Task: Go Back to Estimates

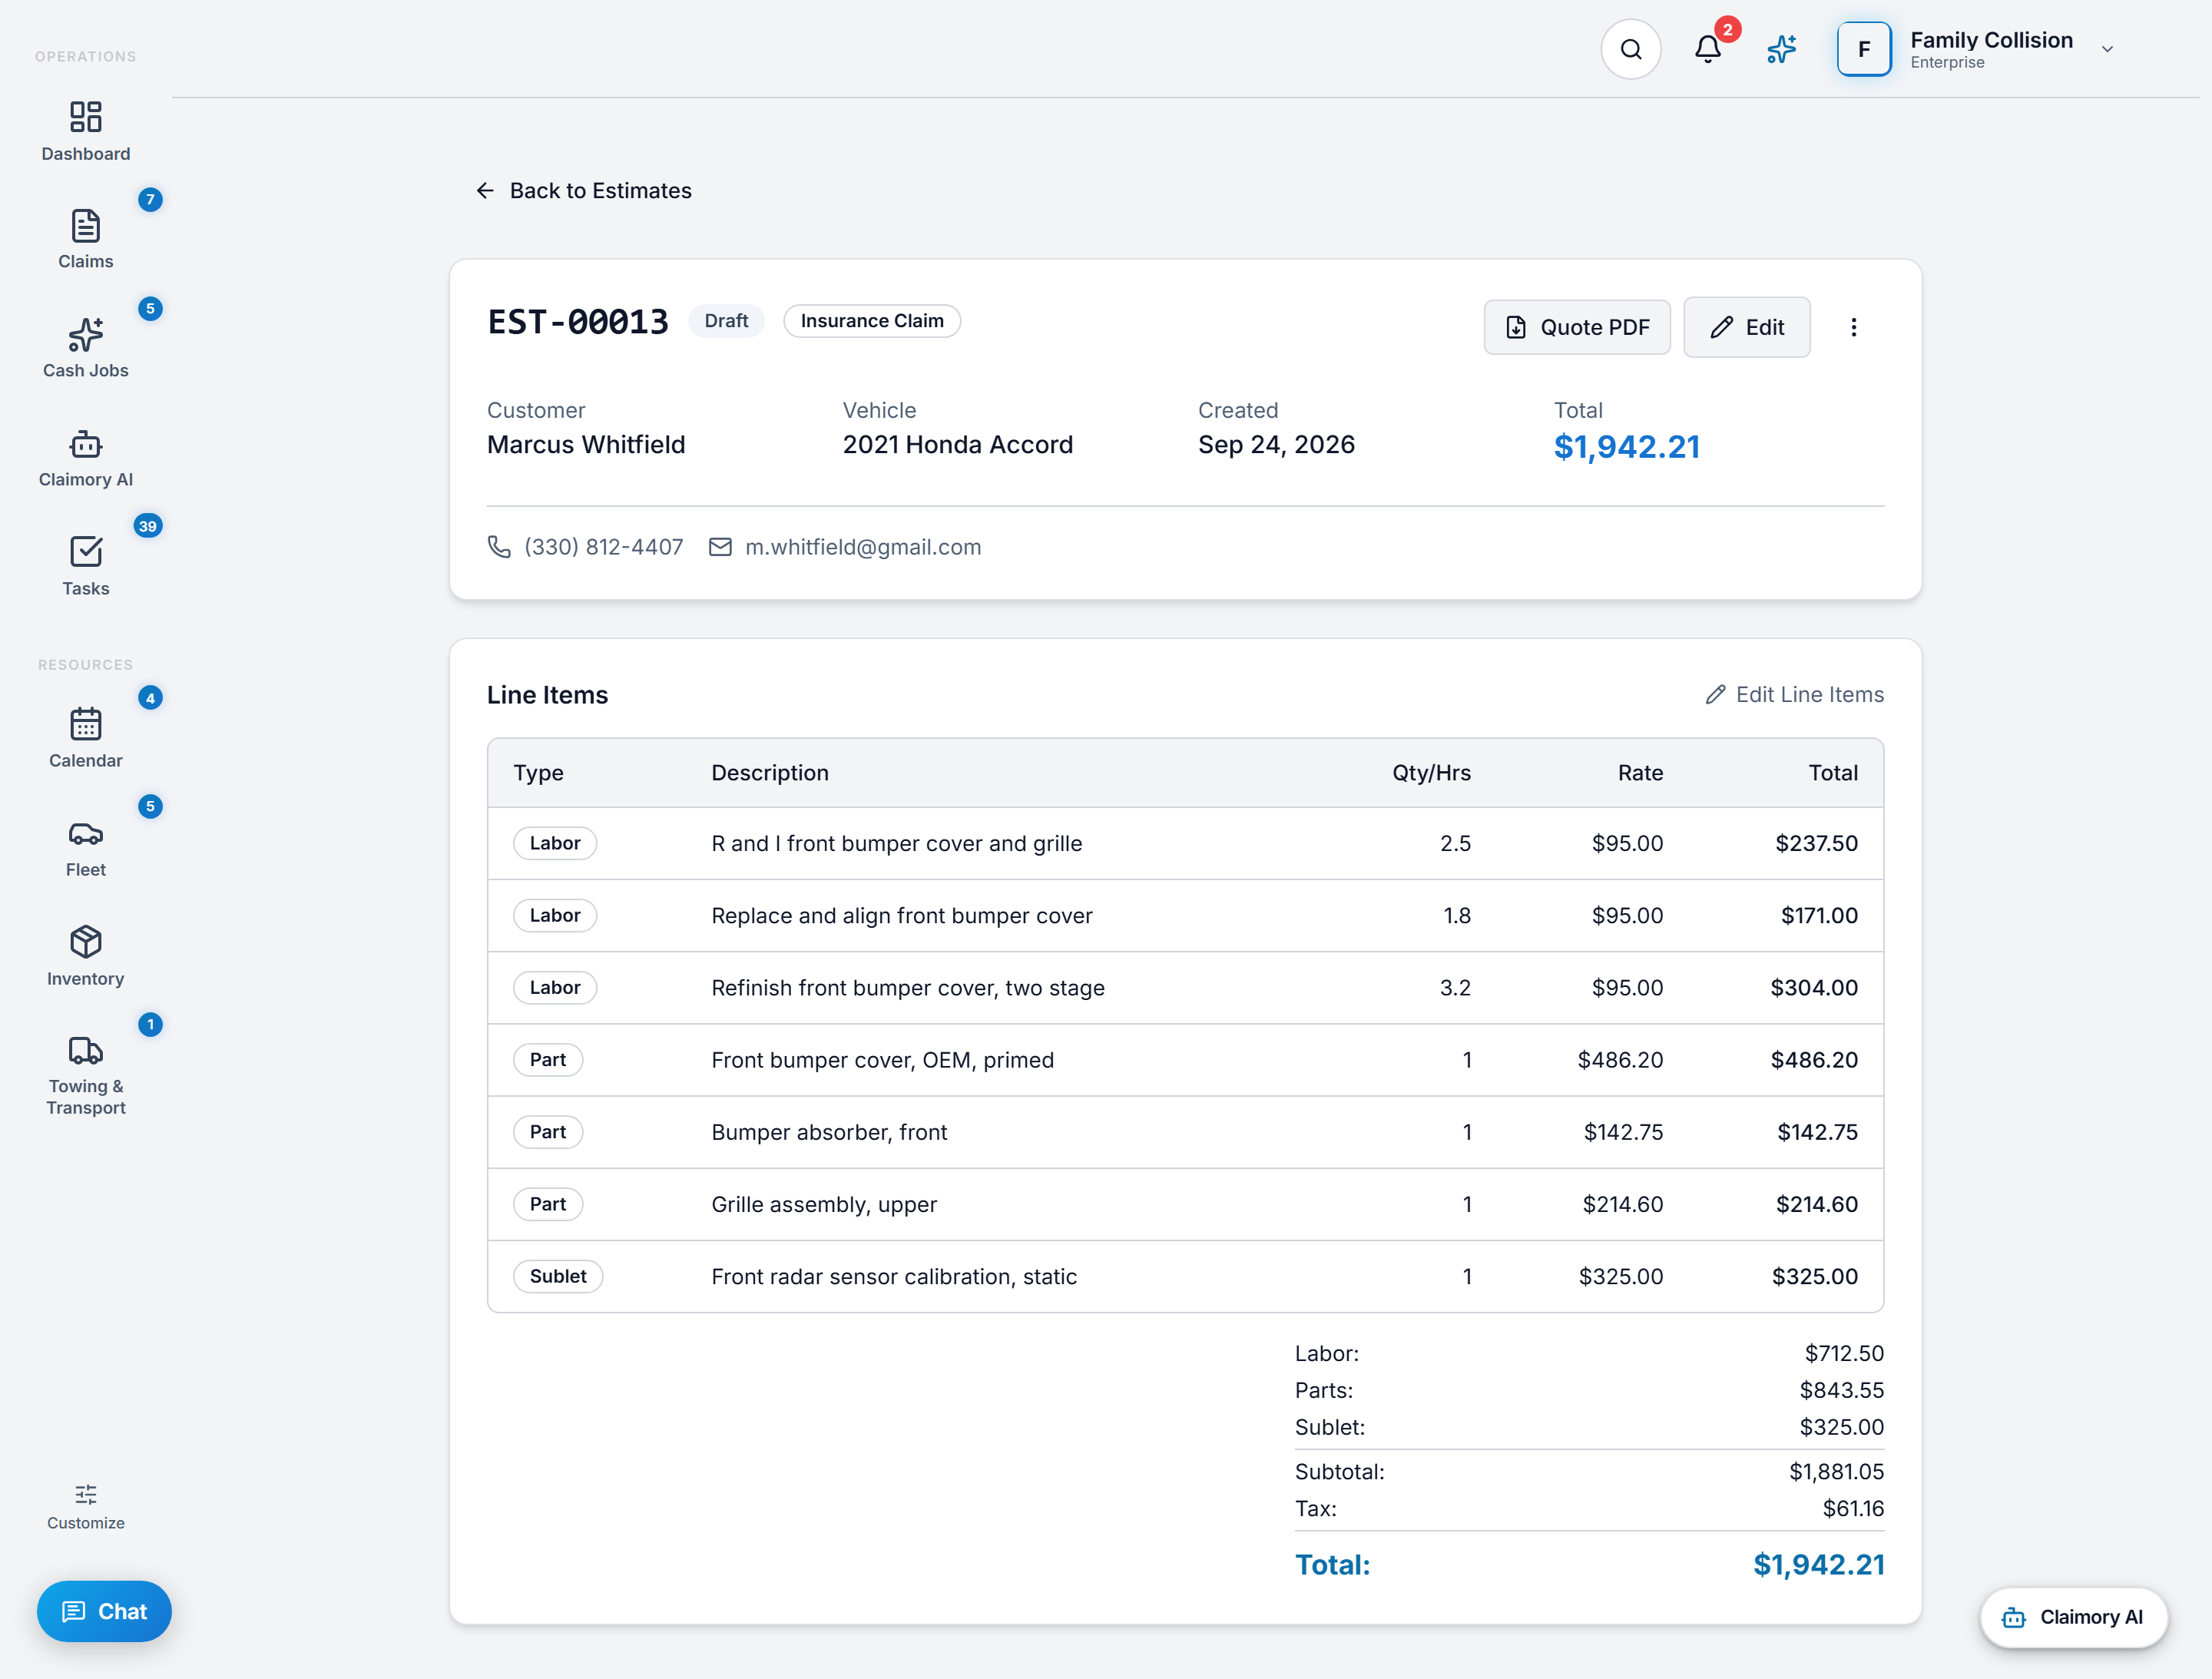Action: click(x=583, y=190)
